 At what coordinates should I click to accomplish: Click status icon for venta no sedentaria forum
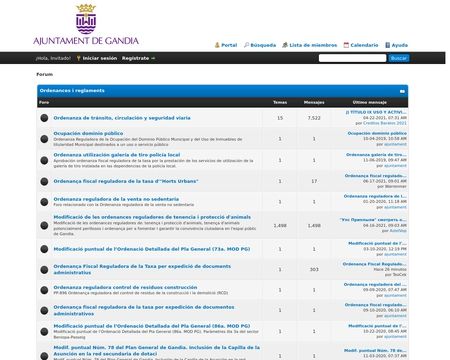(x=44, y=202)
